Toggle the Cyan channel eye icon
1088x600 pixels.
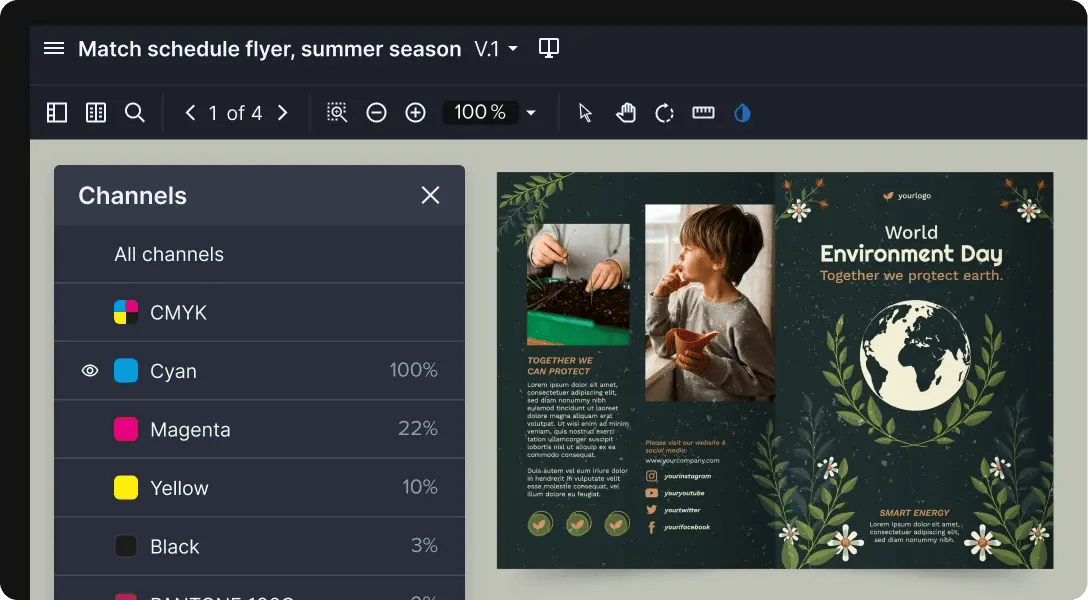point(90,371)
